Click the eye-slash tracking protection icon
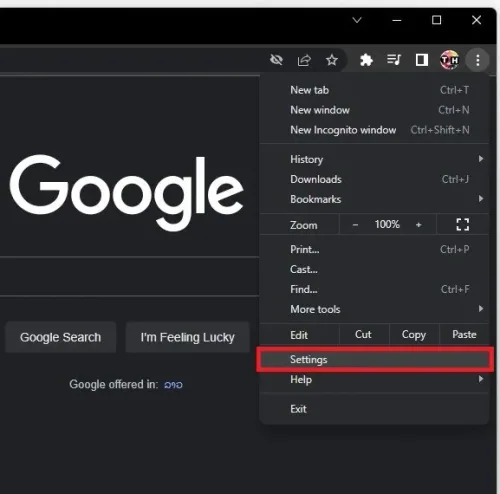500x494 pixels. [276, 60]
